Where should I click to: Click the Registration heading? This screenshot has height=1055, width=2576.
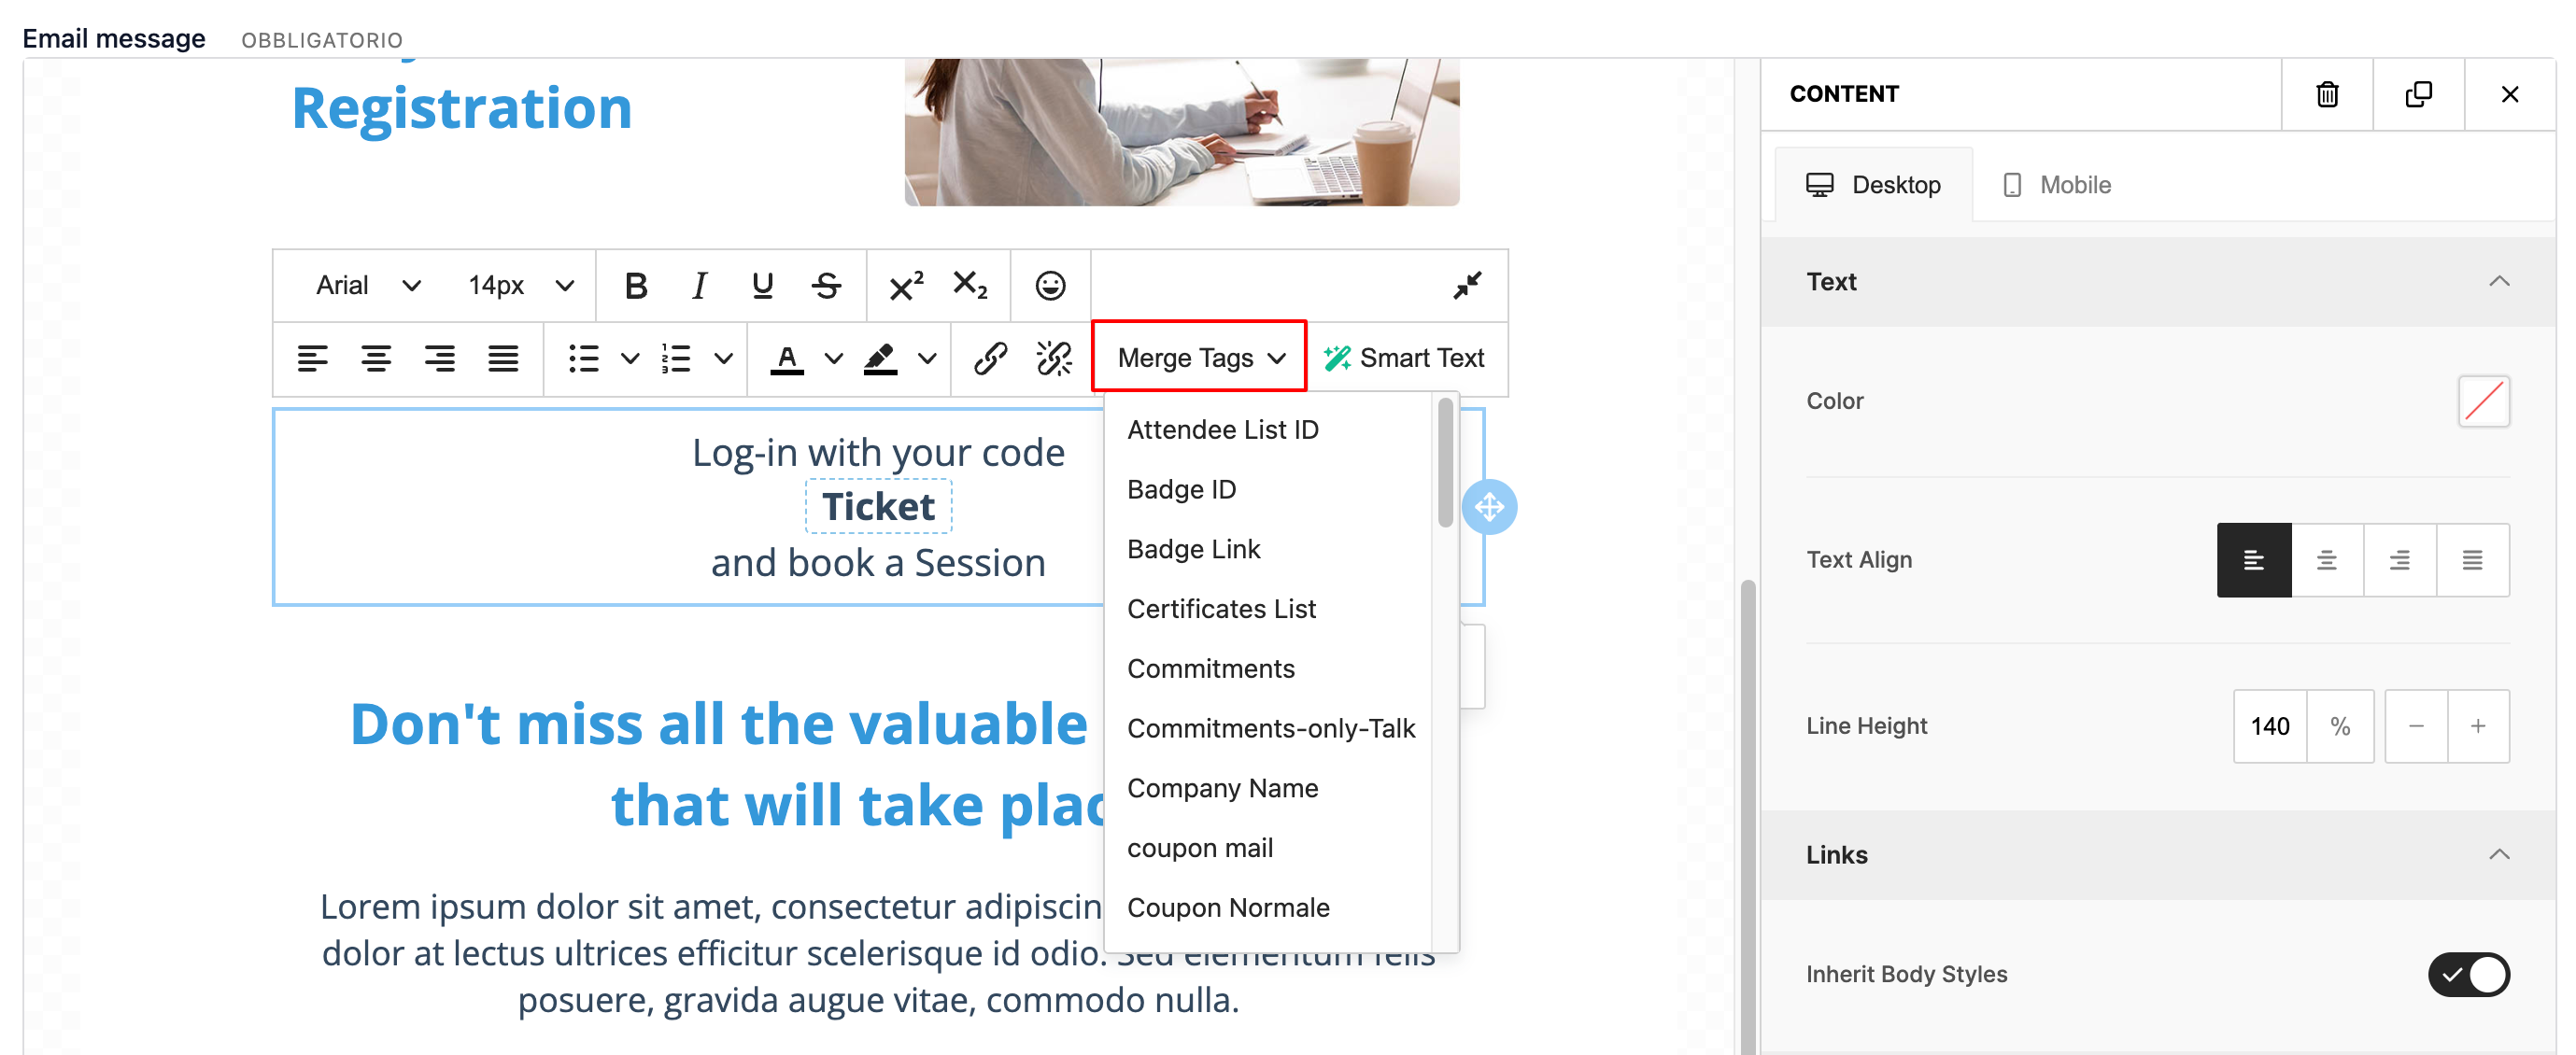[x=462, y=108]
